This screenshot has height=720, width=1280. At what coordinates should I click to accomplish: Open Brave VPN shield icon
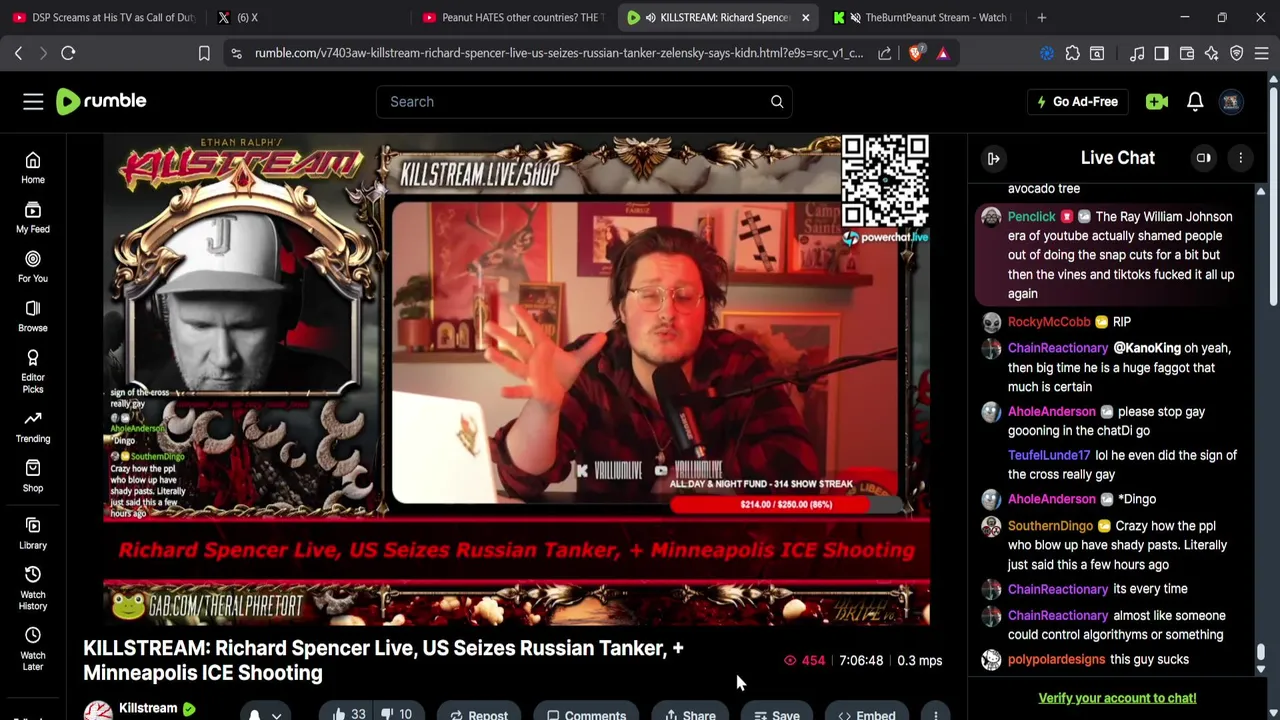(x=1237, y=53)
